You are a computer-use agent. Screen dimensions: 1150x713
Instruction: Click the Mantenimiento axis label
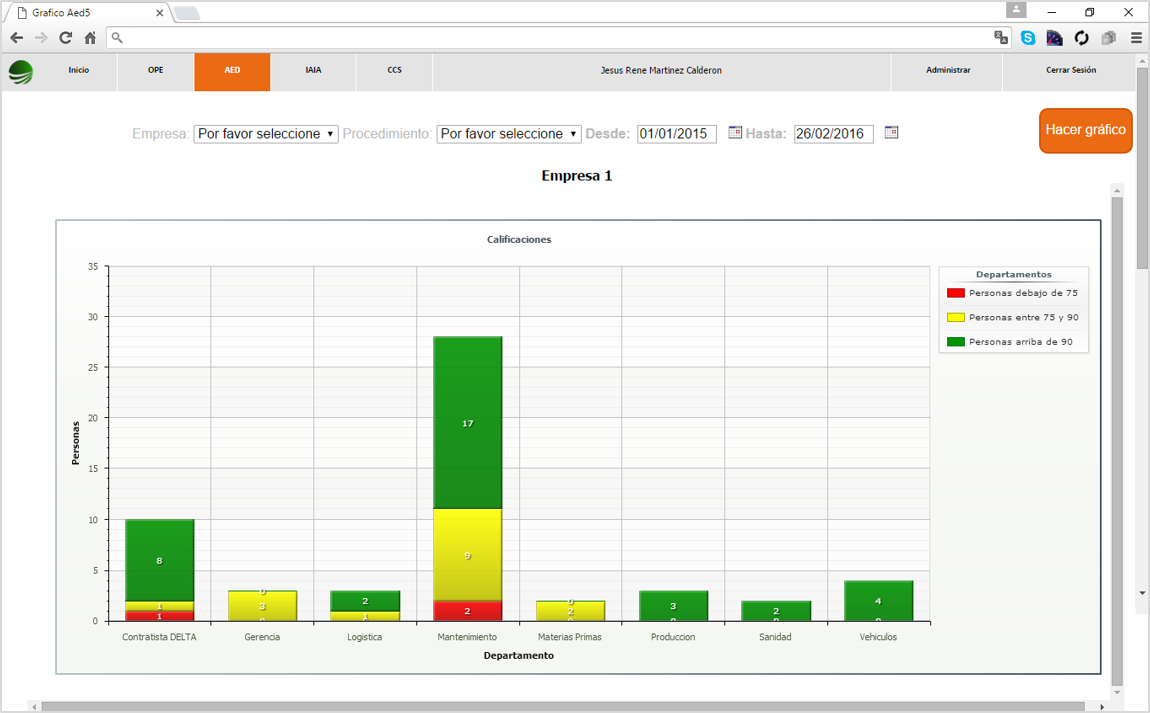pos(467,637)
